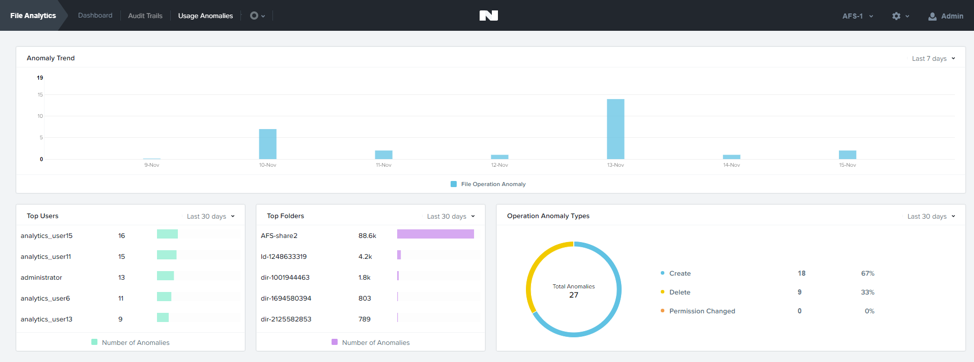Click the 13-Nov anomaly bar
The height and width of the screenshot is (362, 974).
(x=616, y=129)
